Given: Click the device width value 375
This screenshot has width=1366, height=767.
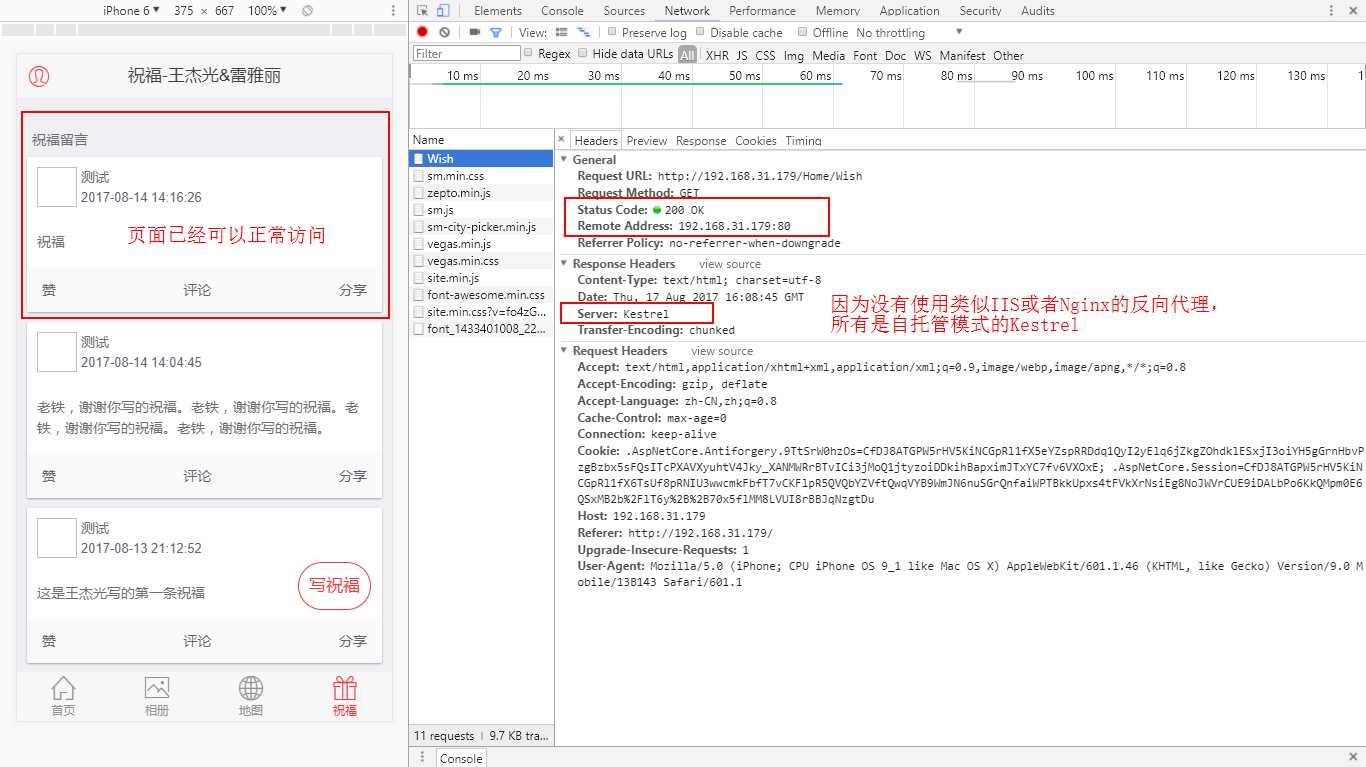Looking at the screenshot, I should point(183,11).
